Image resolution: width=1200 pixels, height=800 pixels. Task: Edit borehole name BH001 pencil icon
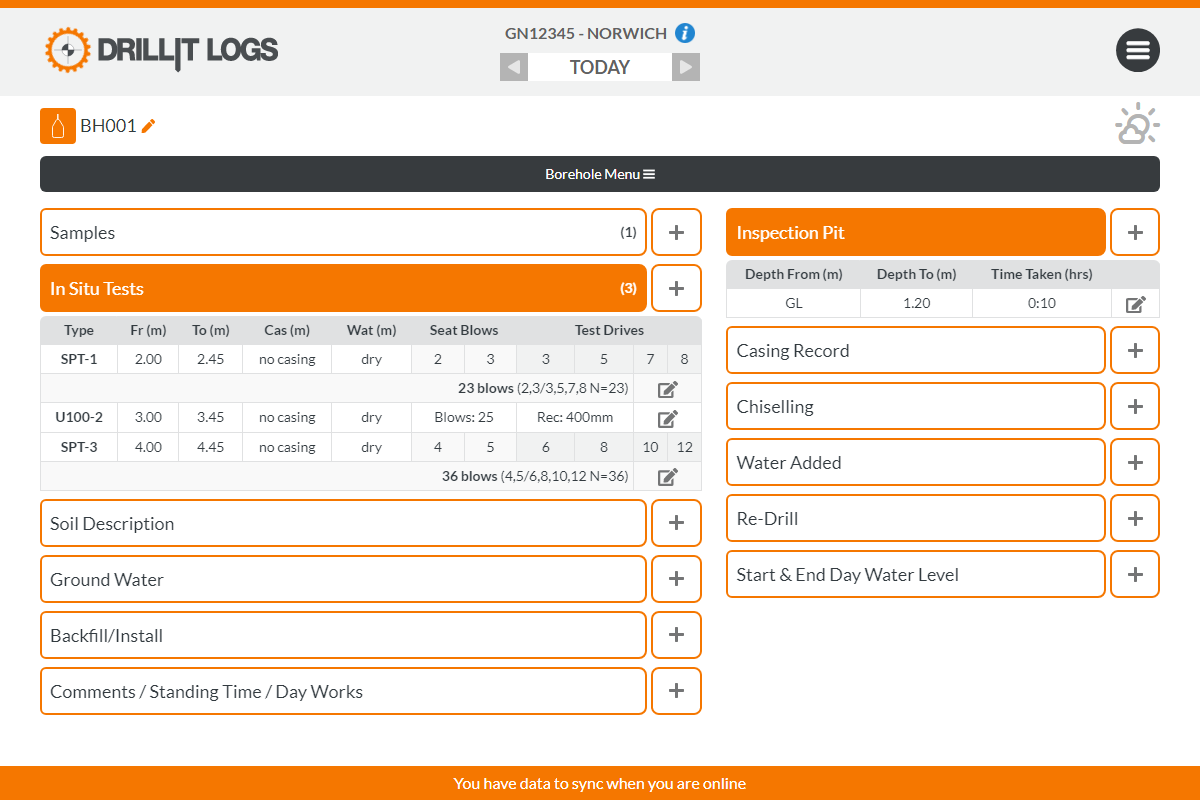(149, 126)
